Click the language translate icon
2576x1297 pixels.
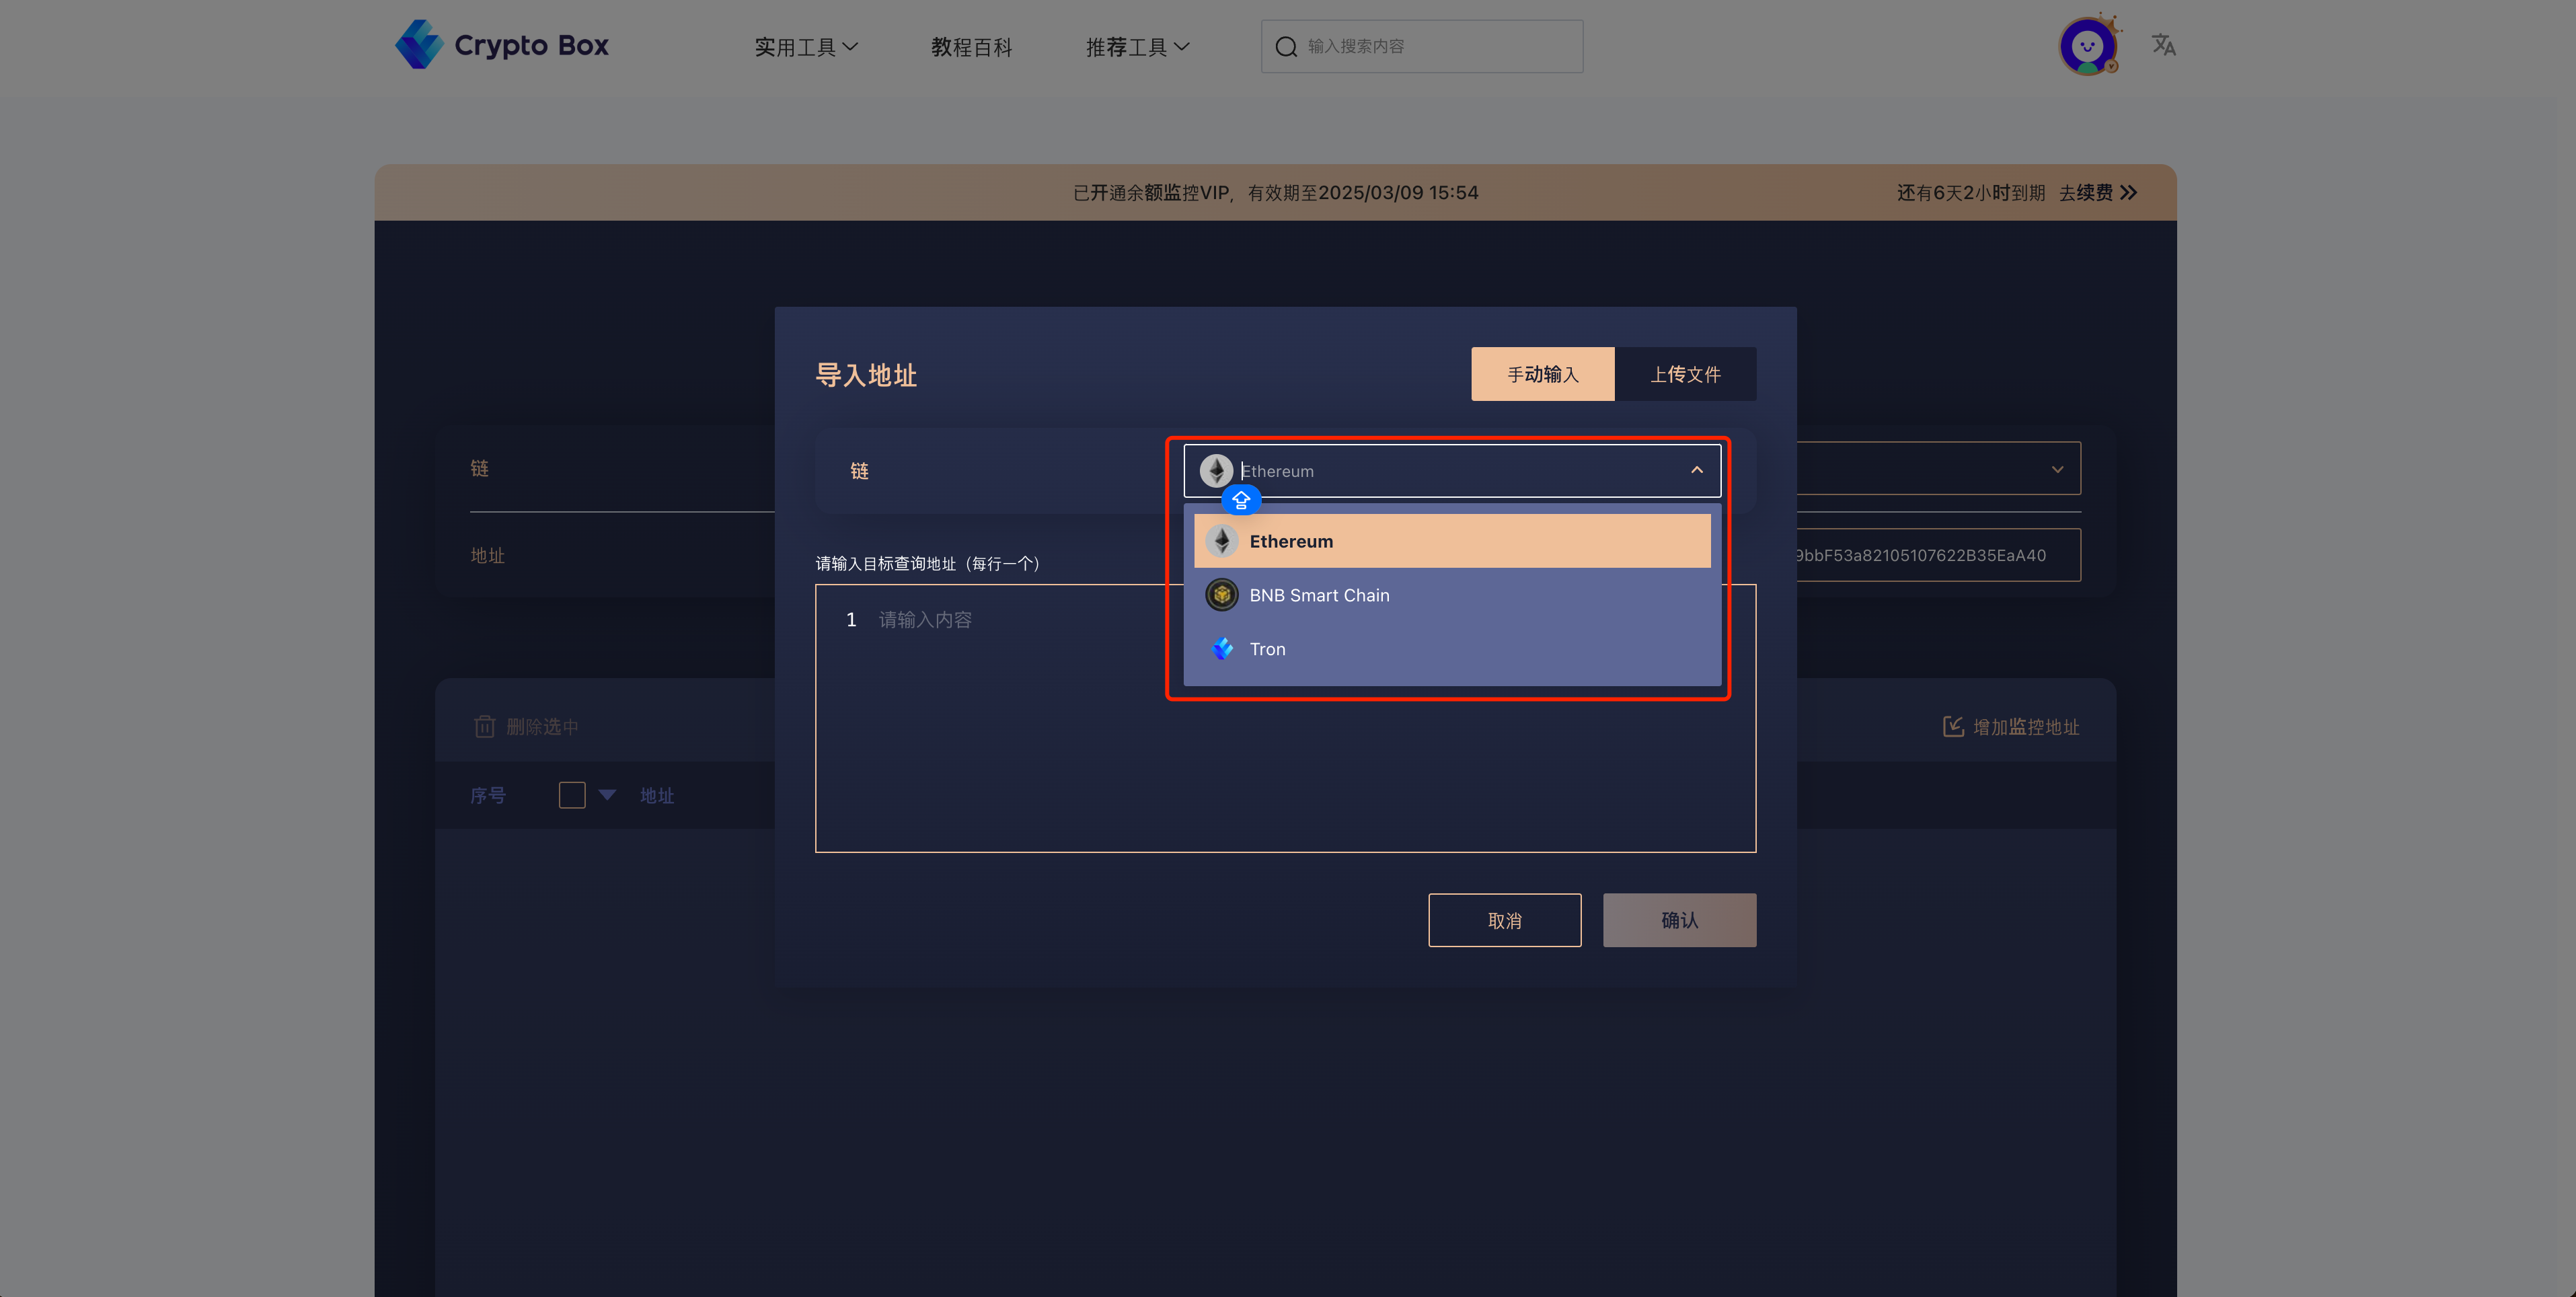(2163, 45)
